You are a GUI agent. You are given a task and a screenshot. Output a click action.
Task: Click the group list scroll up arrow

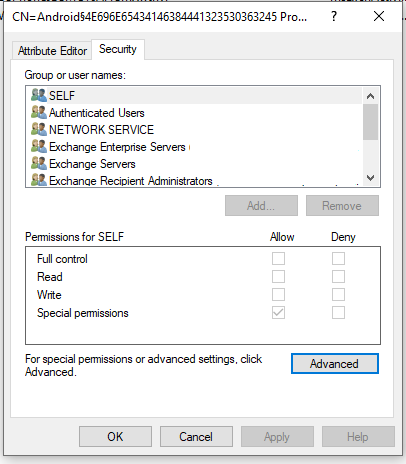[370, 96]
